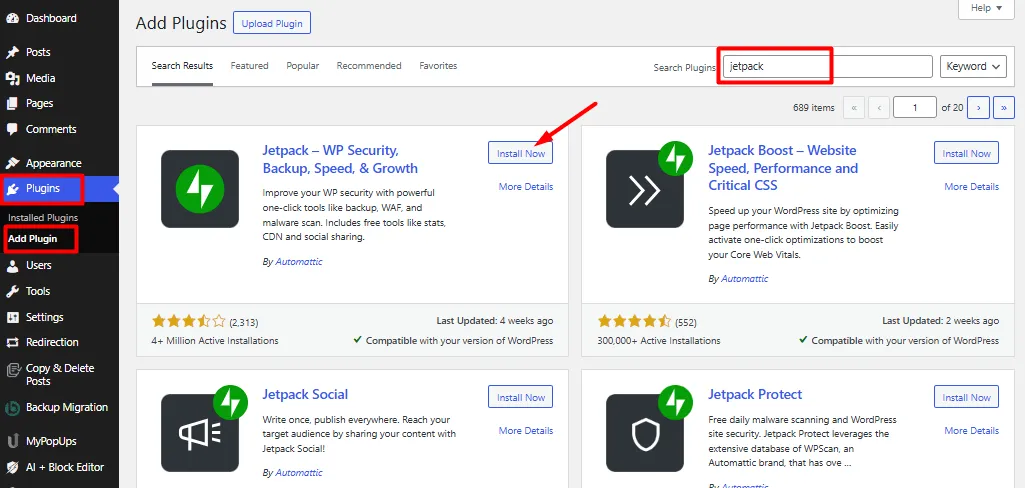Go to first page of results
Screen dimensions: 1025x488
(854, 107)
